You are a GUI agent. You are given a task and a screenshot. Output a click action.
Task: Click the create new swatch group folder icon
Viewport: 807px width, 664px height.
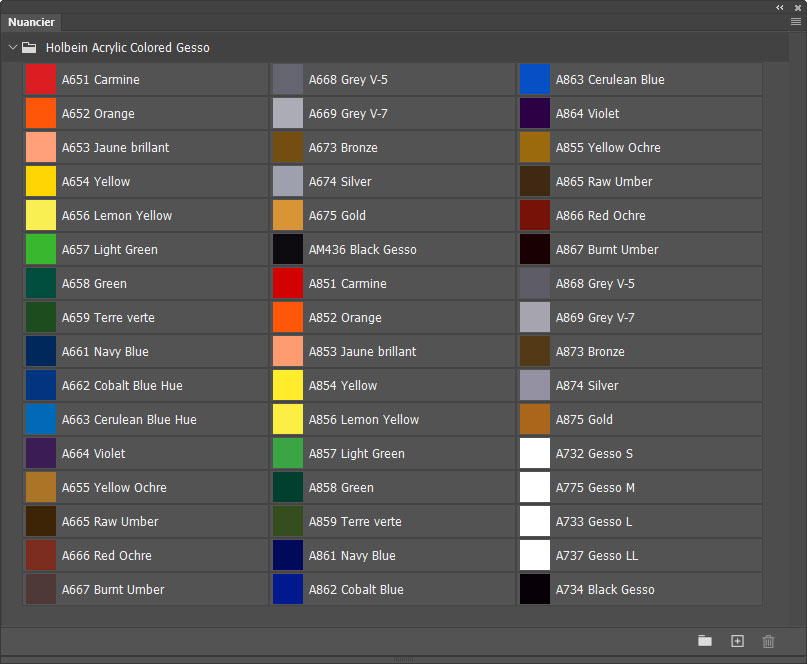click(x=705, y=641)
